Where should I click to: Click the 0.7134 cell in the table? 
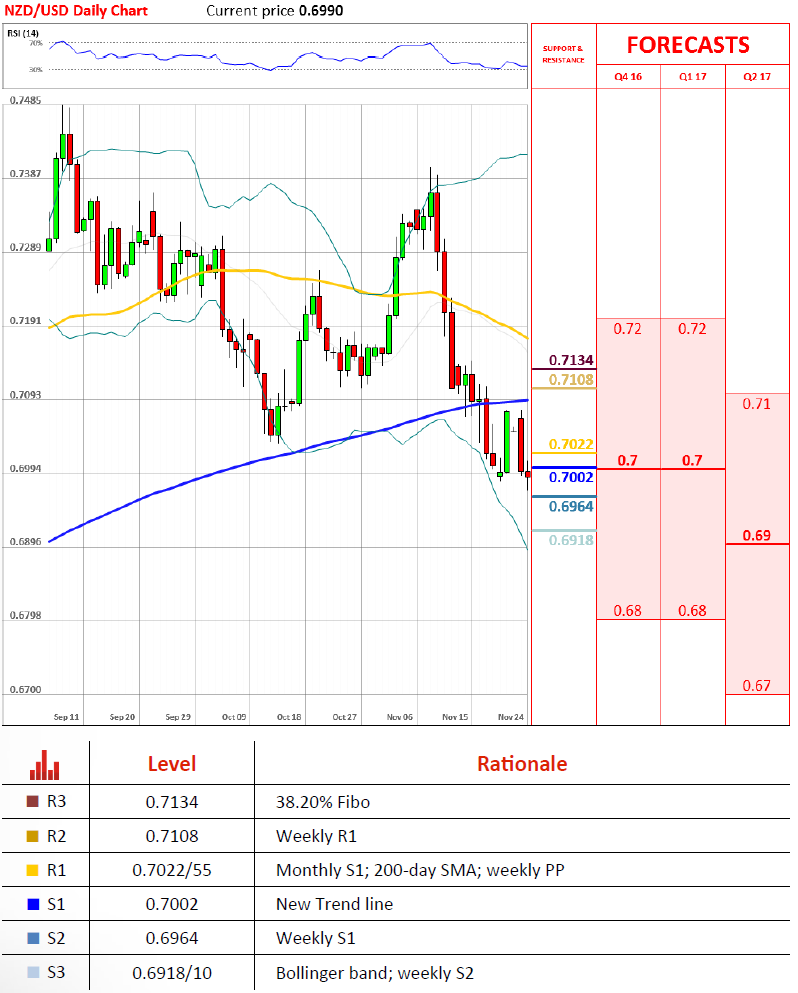(172, 802)
